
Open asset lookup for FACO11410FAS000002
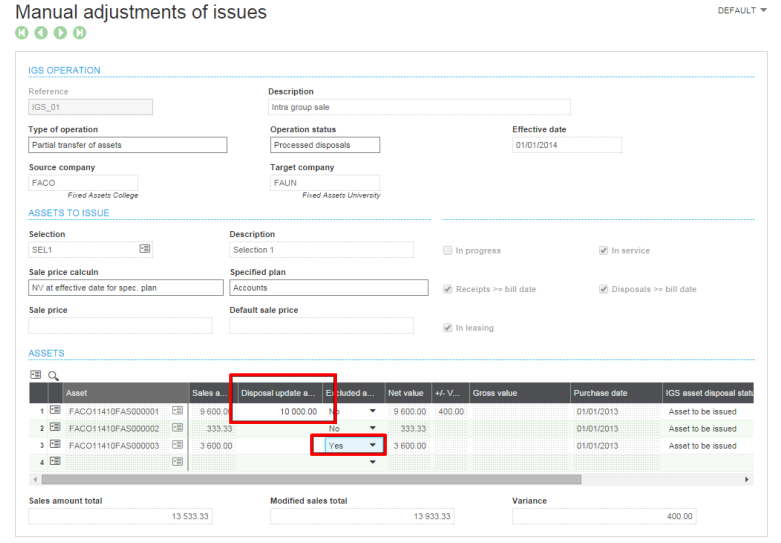pyautogui.click(x=177, y=428)
